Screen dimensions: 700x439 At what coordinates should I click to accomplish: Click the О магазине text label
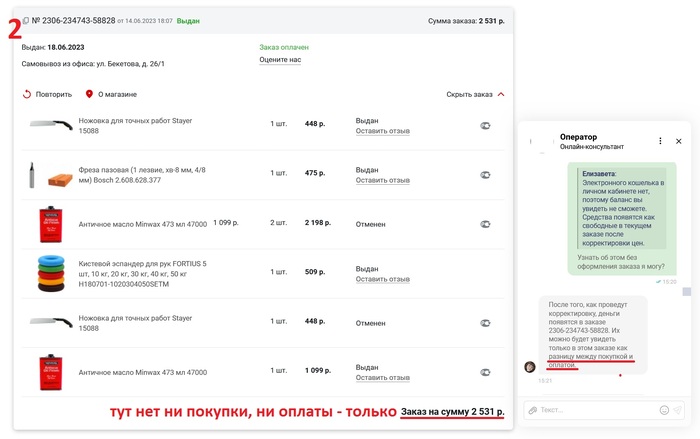click(x=117, y=94)
